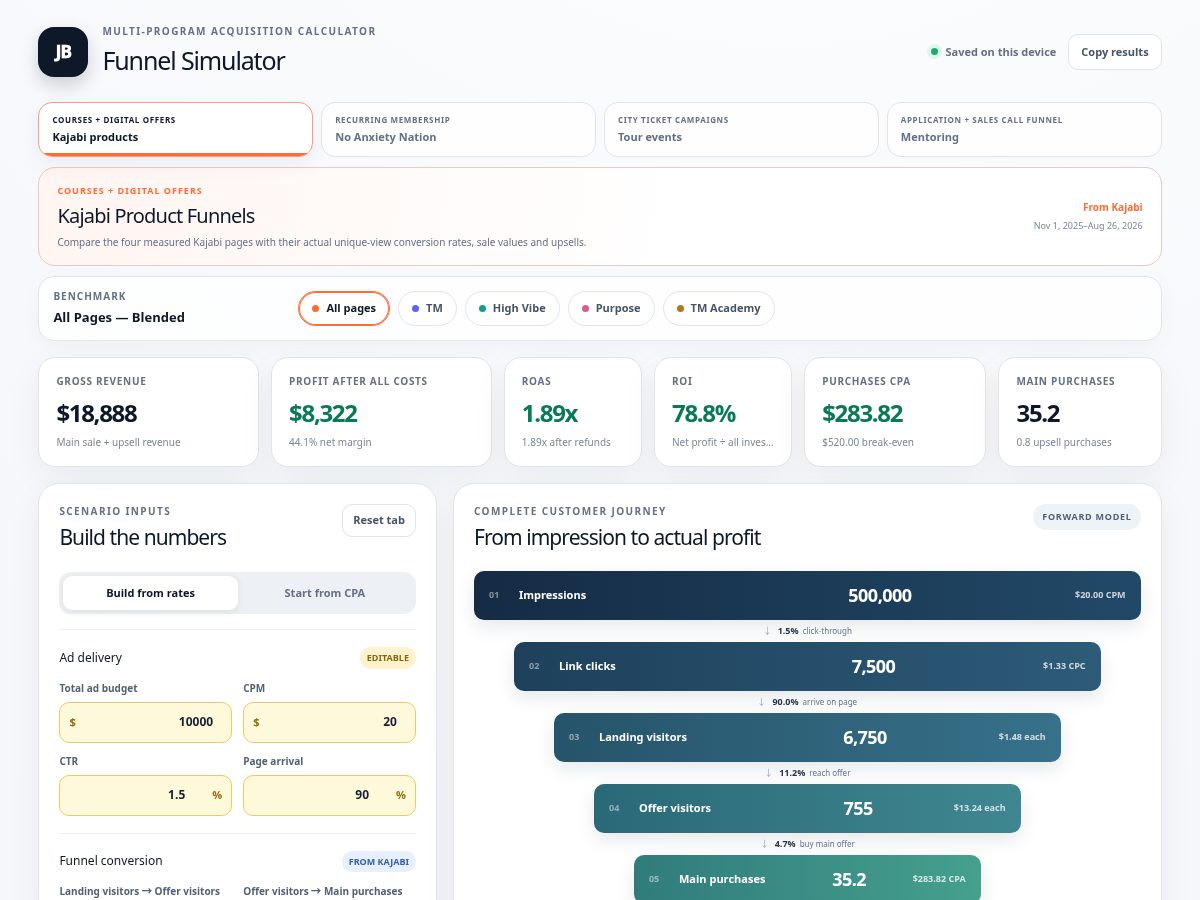The height and width of the screenshot is (900, 1200).
Task: Open the Tour events tab
Action: 741,129
